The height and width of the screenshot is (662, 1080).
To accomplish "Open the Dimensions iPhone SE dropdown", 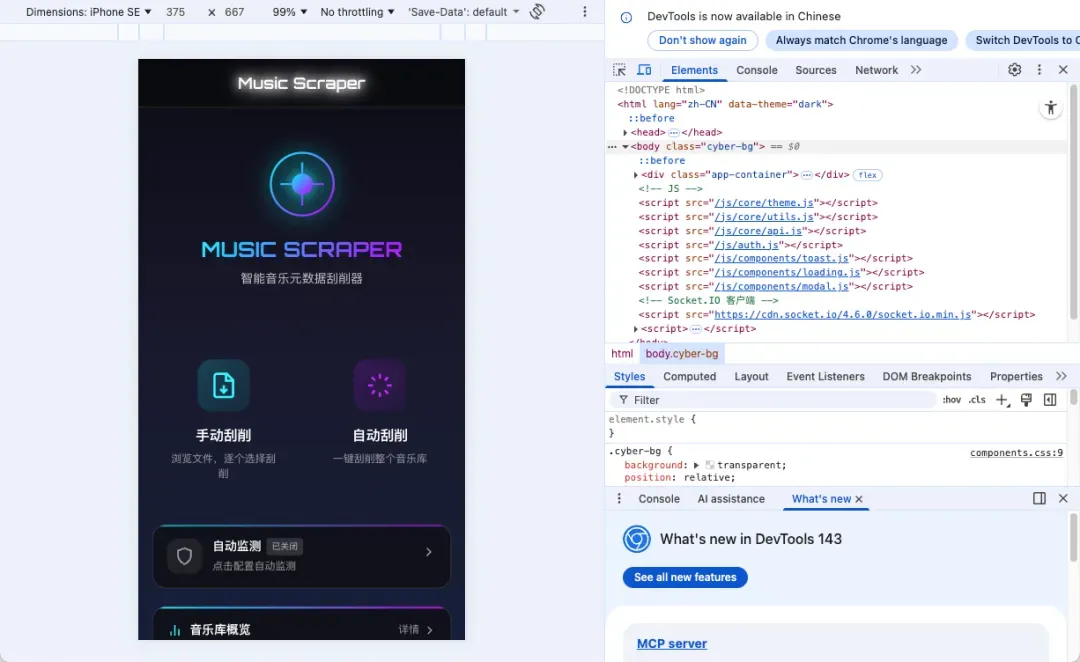I will [88, 12].
